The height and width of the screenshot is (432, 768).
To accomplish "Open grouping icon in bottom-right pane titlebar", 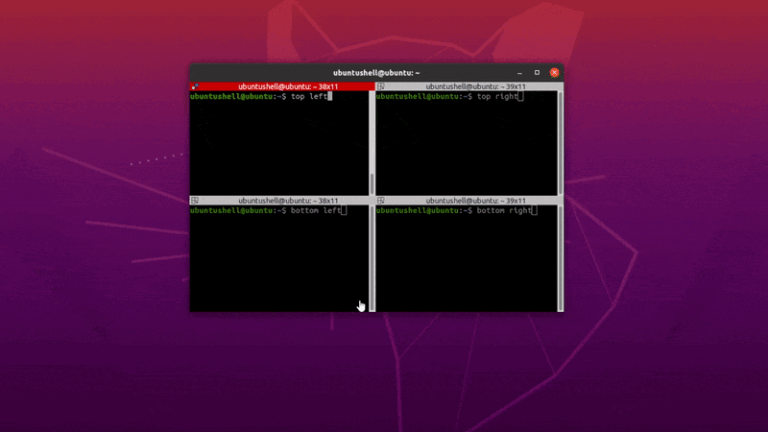I will tap(381, 201).
